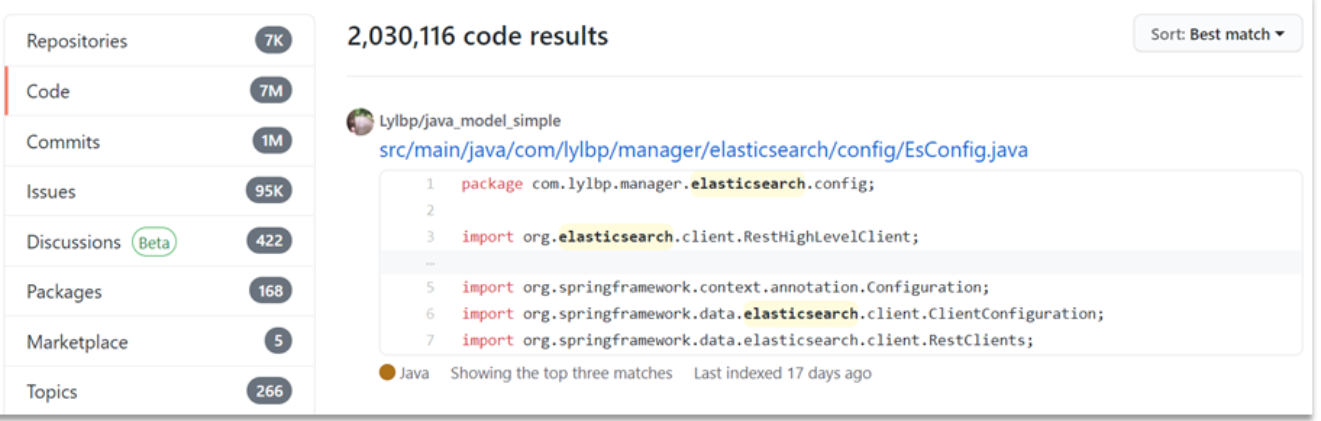This screenshot has width=1321, height=421.
Task: Click the Lylbp user avatar
Action: [360, 122]
